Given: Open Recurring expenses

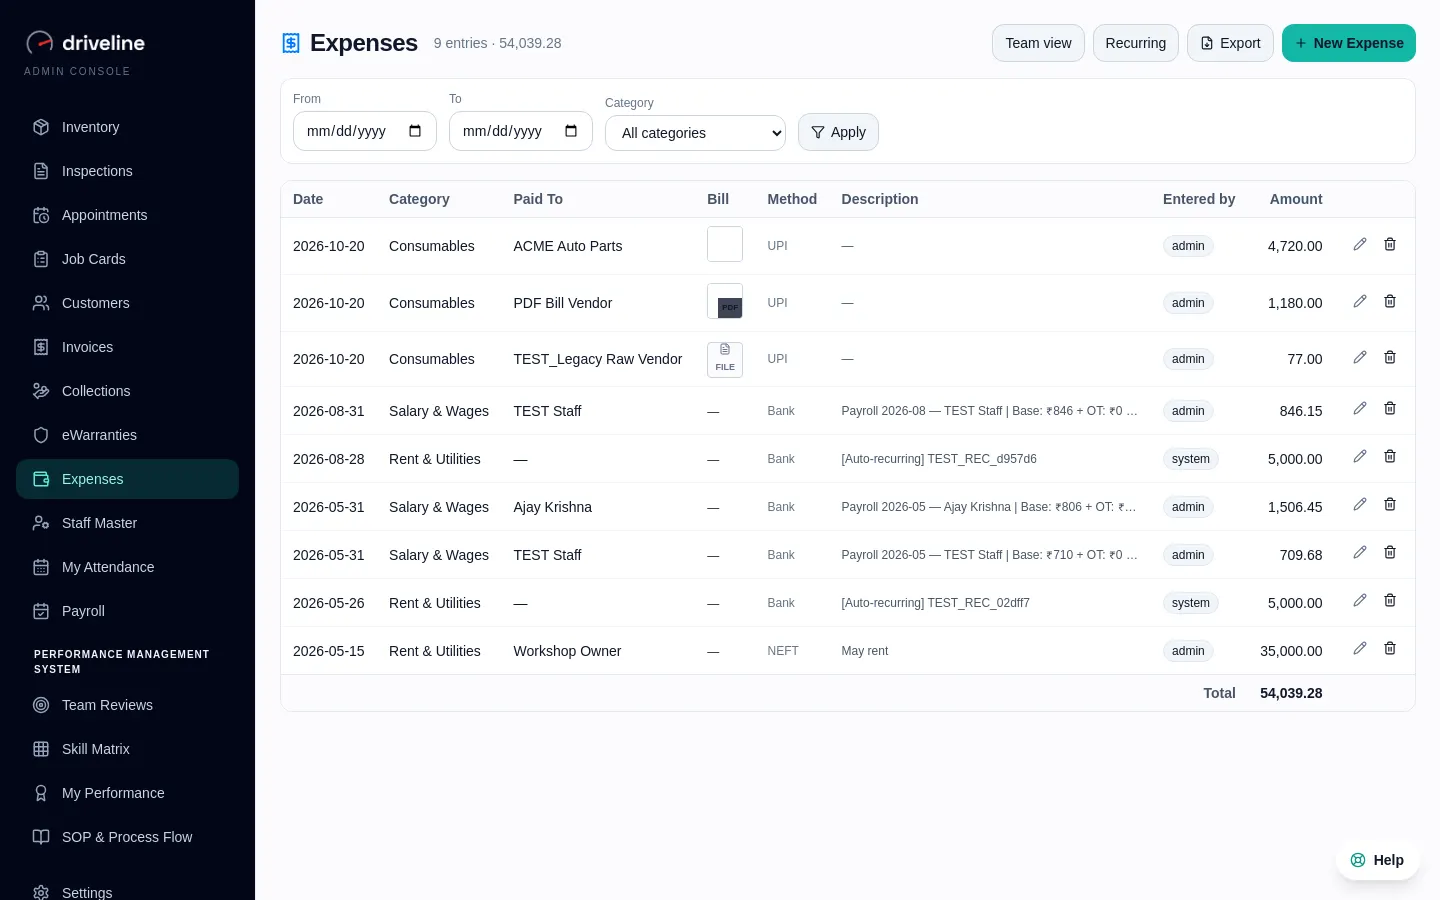Looking at the screenshot, I should tap(1136, 43).
